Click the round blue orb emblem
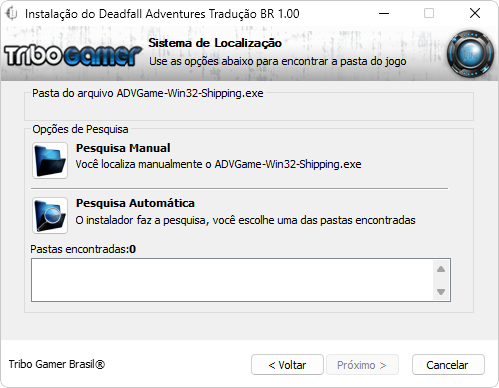The height and width of the screenshot is (388, 499). (x=470, y=54)
